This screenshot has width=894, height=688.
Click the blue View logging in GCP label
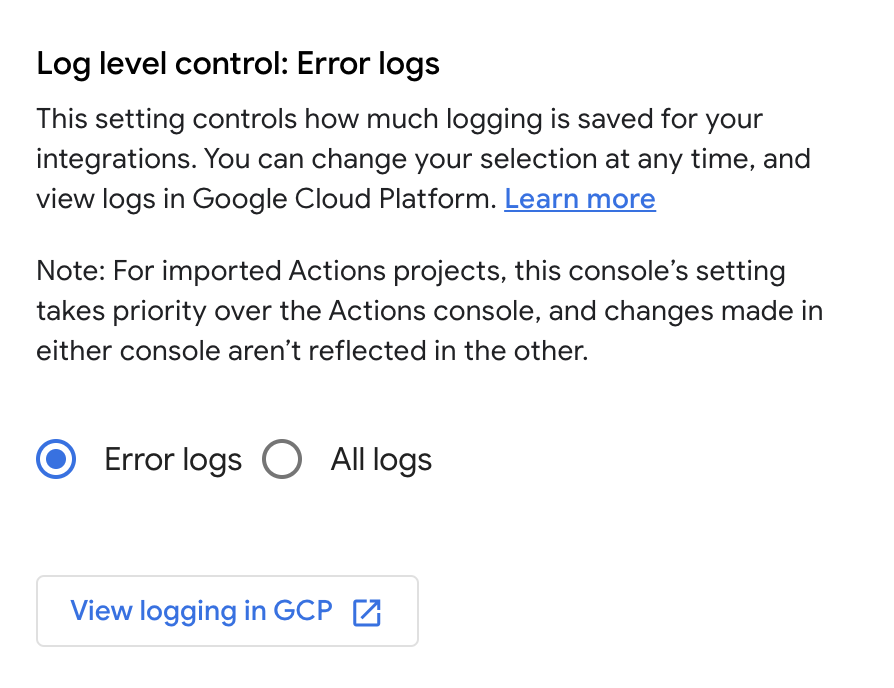(x=200, y=611)
